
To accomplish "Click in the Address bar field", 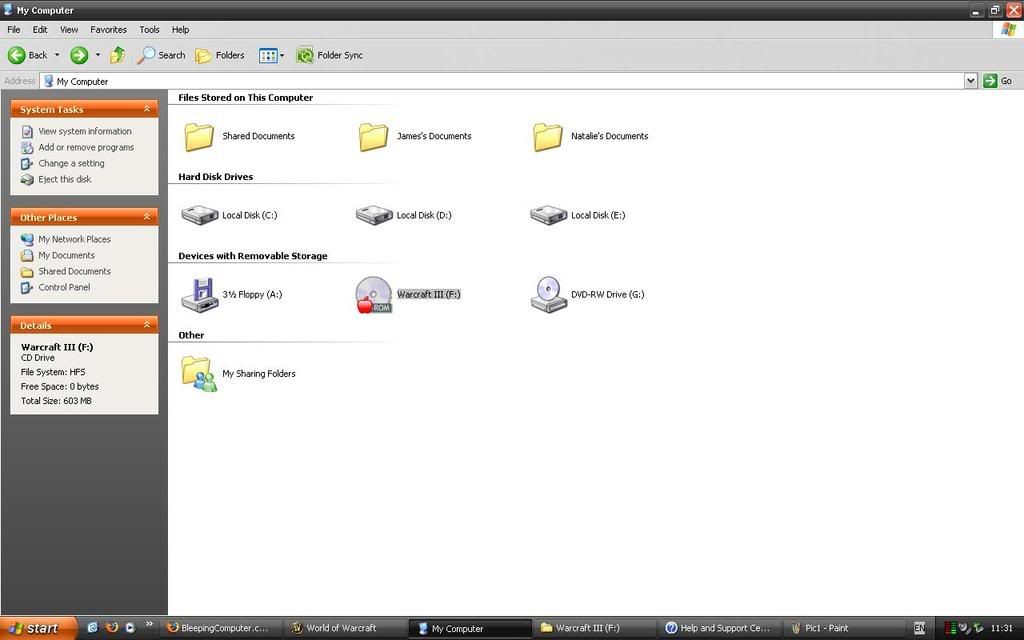I will click(502, 81).
